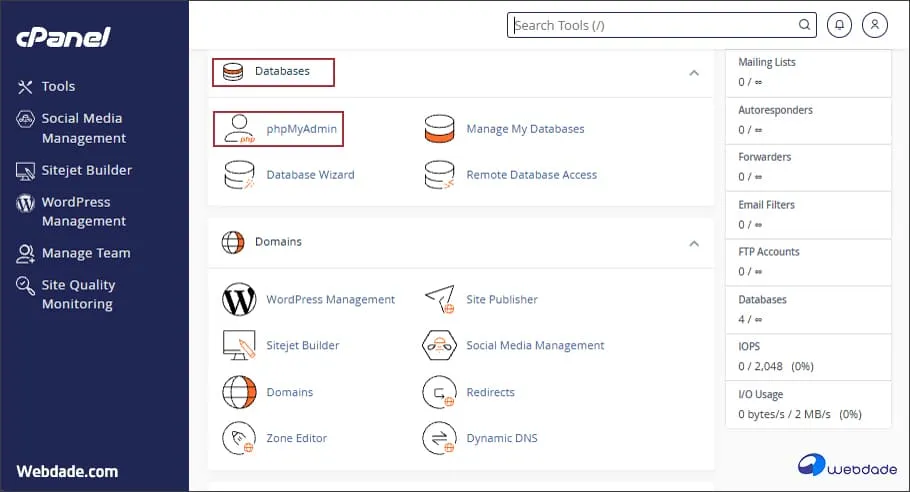Open Sitejet Builder from the sidebar
This screenshot has width=910, height=492.
[86, 170]
